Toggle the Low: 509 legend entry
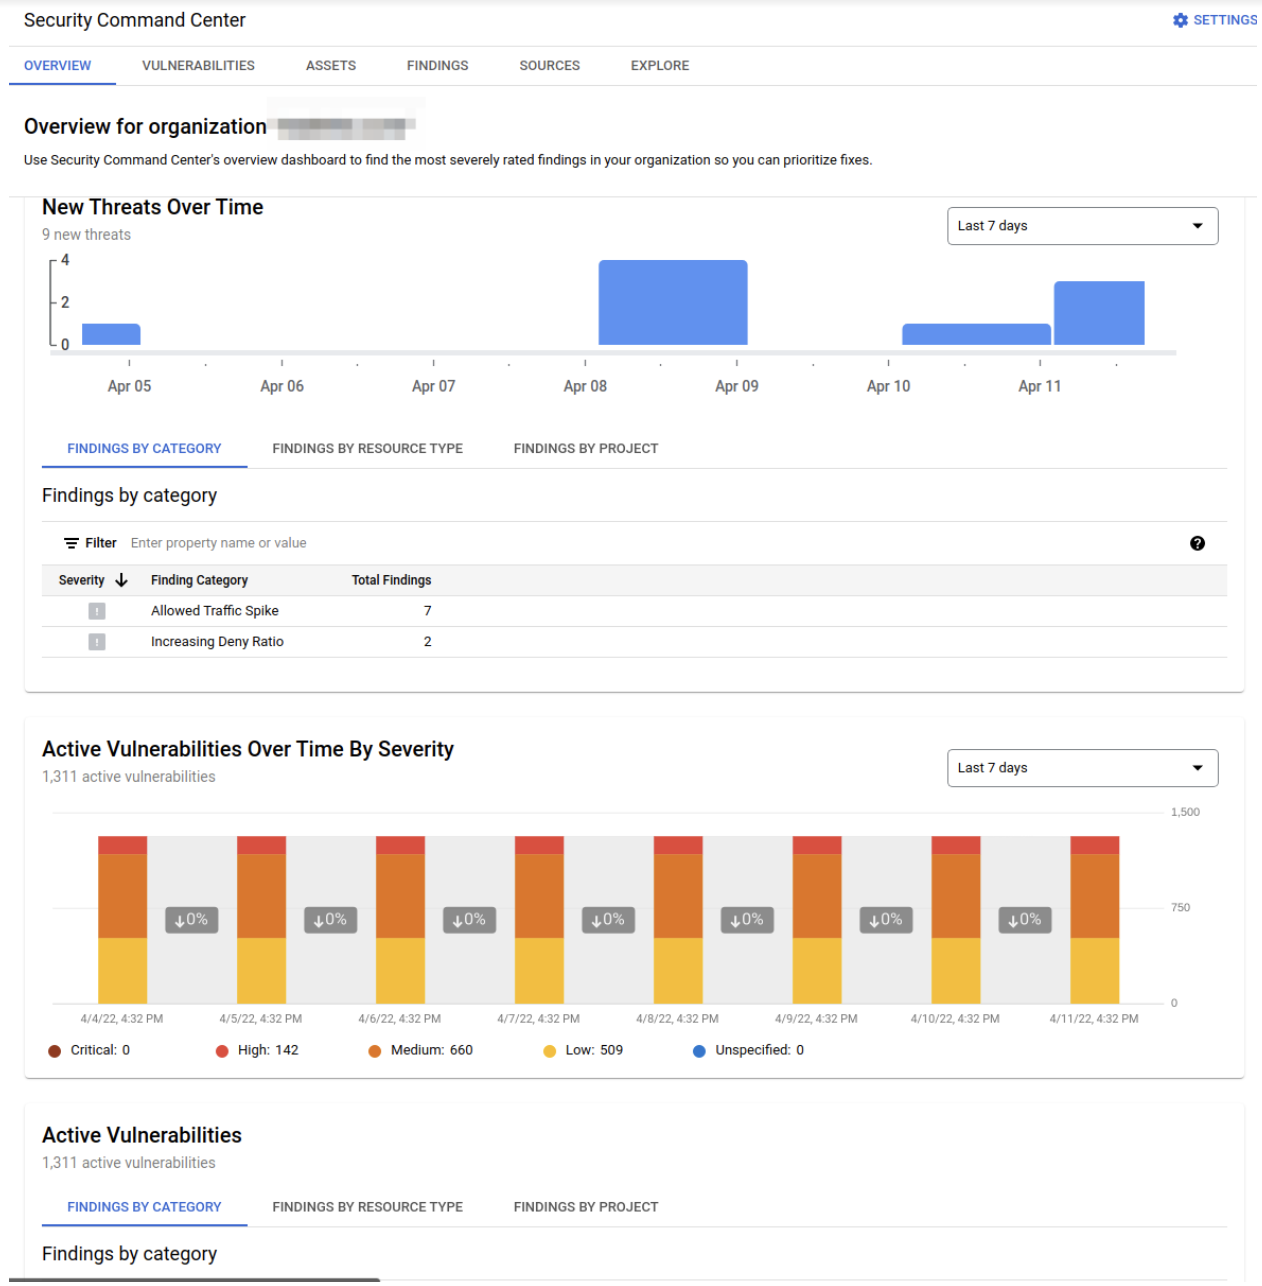Screen dimensions: 1262x1286 (548, 1050)
